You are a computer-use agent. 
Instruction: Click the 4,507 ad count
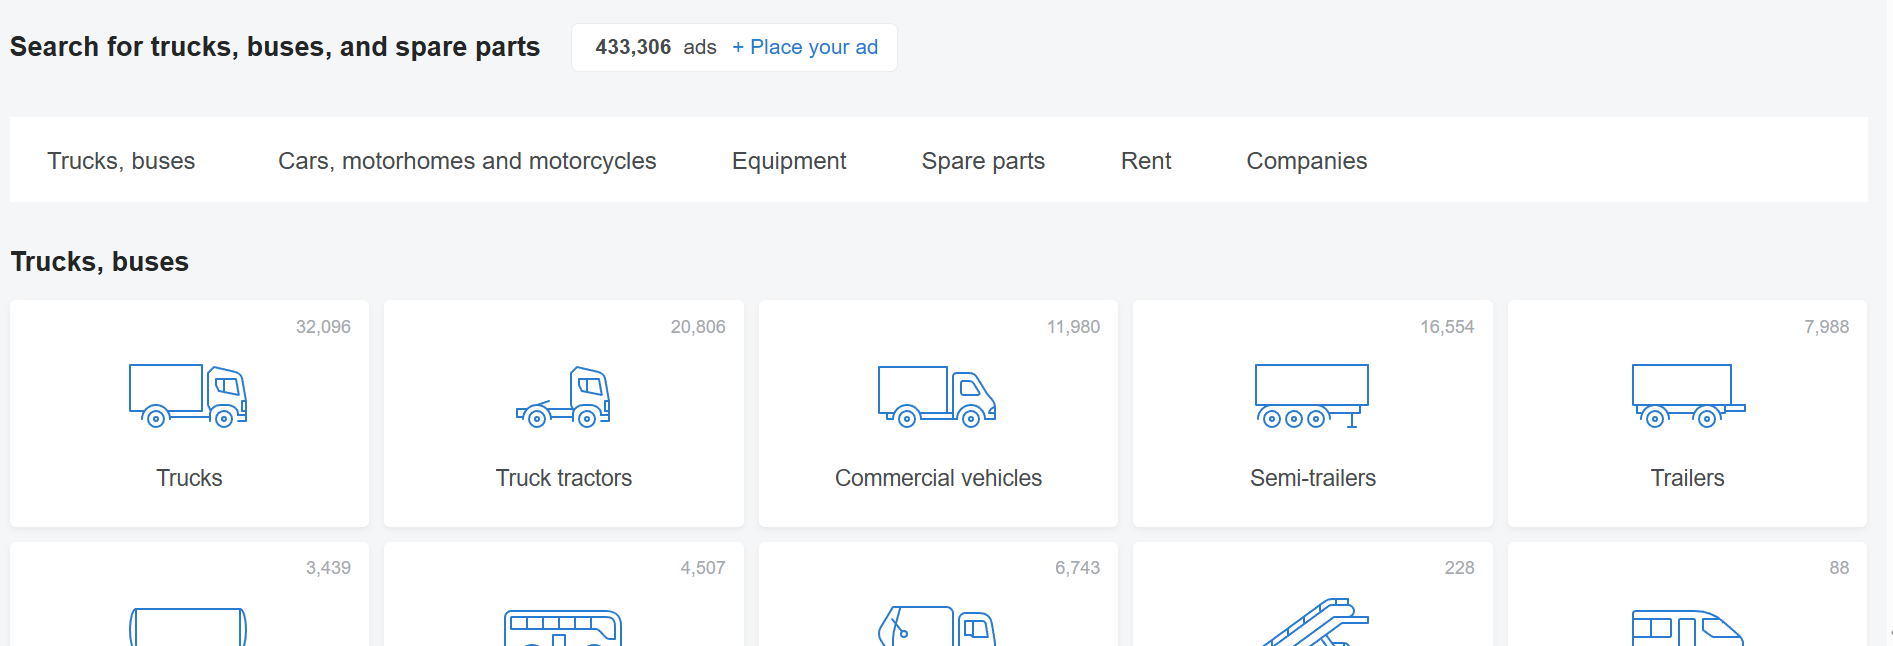[703, 568]
